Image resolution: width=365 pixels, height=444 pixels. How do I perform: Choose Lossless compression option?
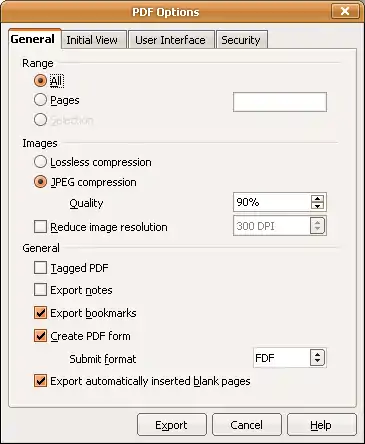[40, 162]
